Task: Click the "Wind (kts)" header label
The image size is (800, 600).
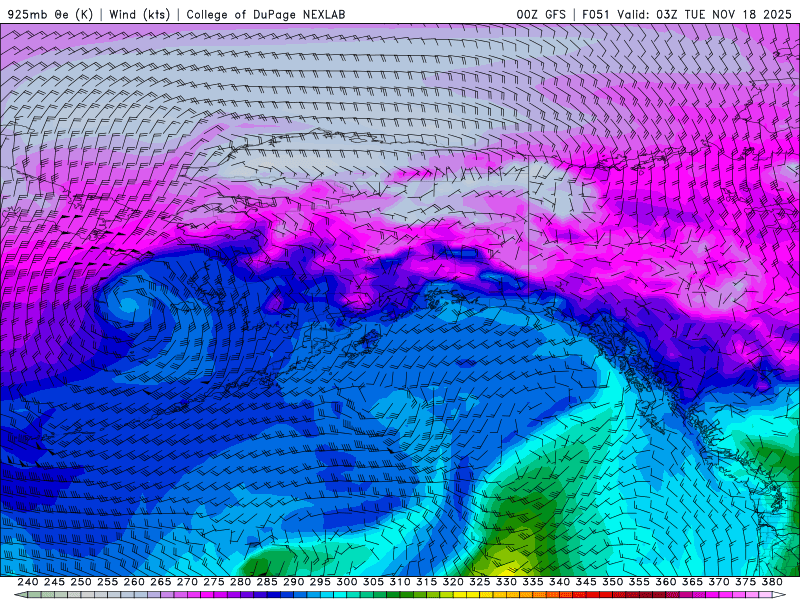Action: tap(139, 14)
